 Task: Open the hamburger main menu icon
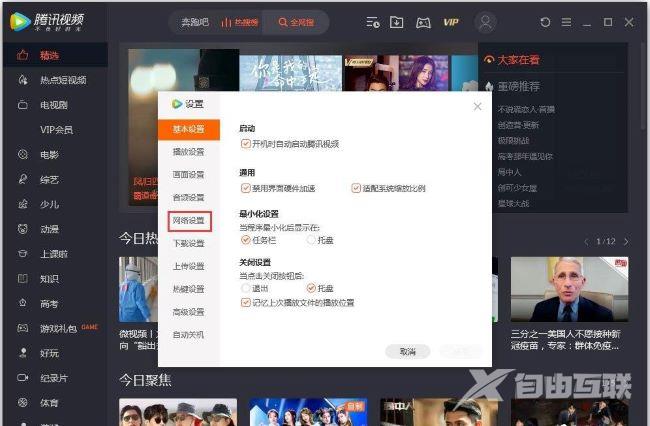(566, 22)
